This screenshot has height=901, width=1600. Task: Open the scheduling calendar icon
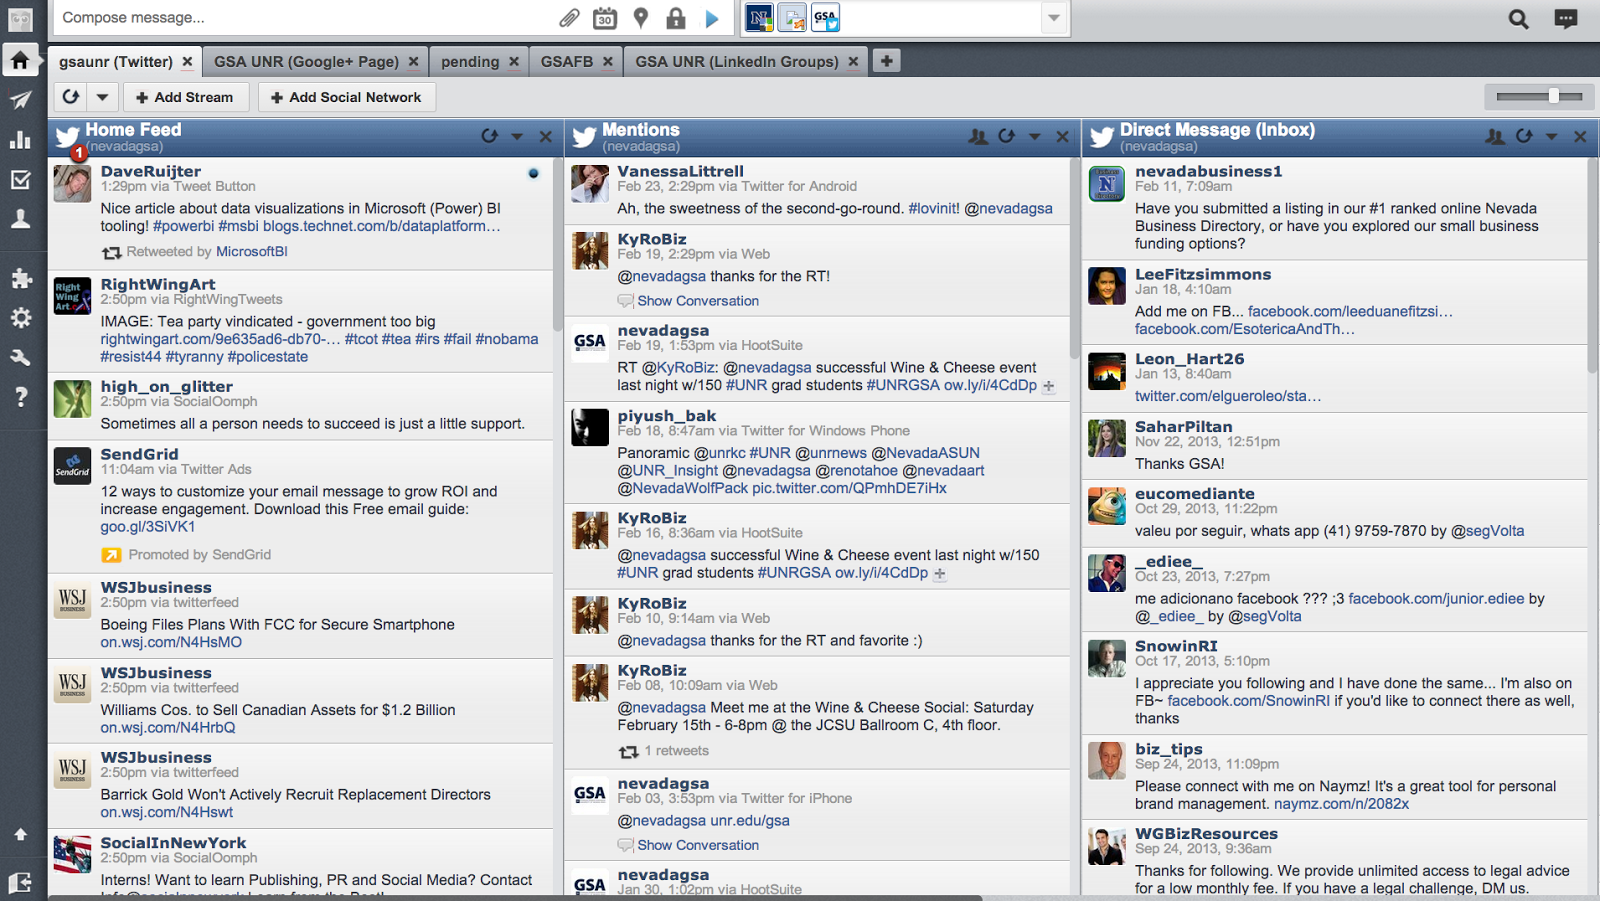click(x=605, y=18)
